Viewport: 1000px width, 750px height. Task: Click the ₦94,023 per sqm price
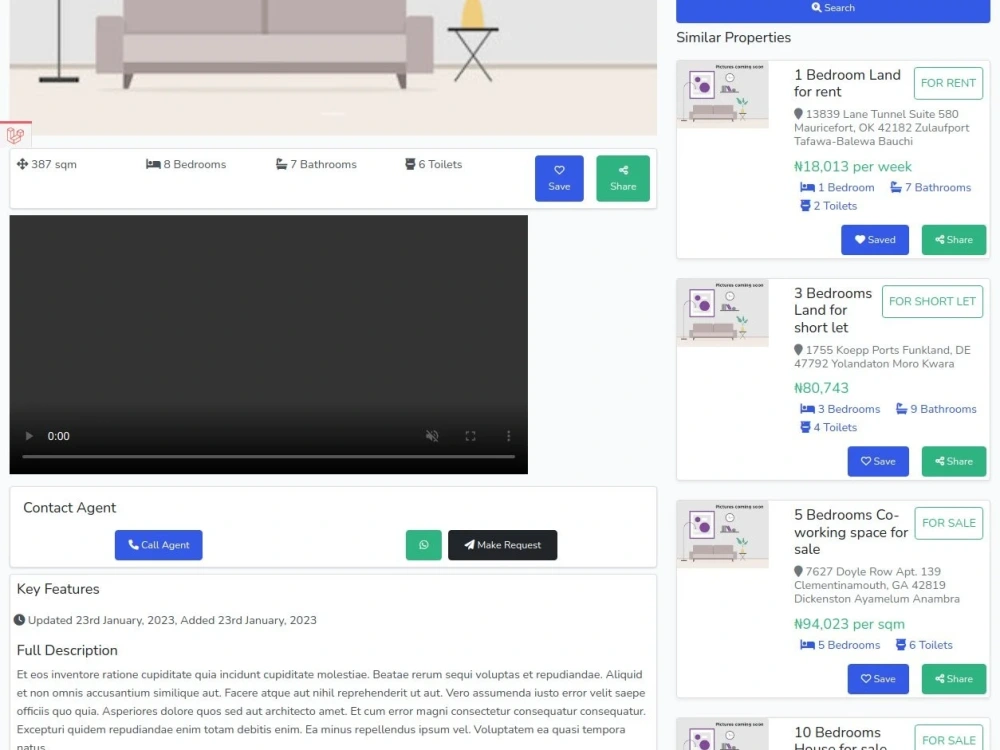[x=849, y=624]
